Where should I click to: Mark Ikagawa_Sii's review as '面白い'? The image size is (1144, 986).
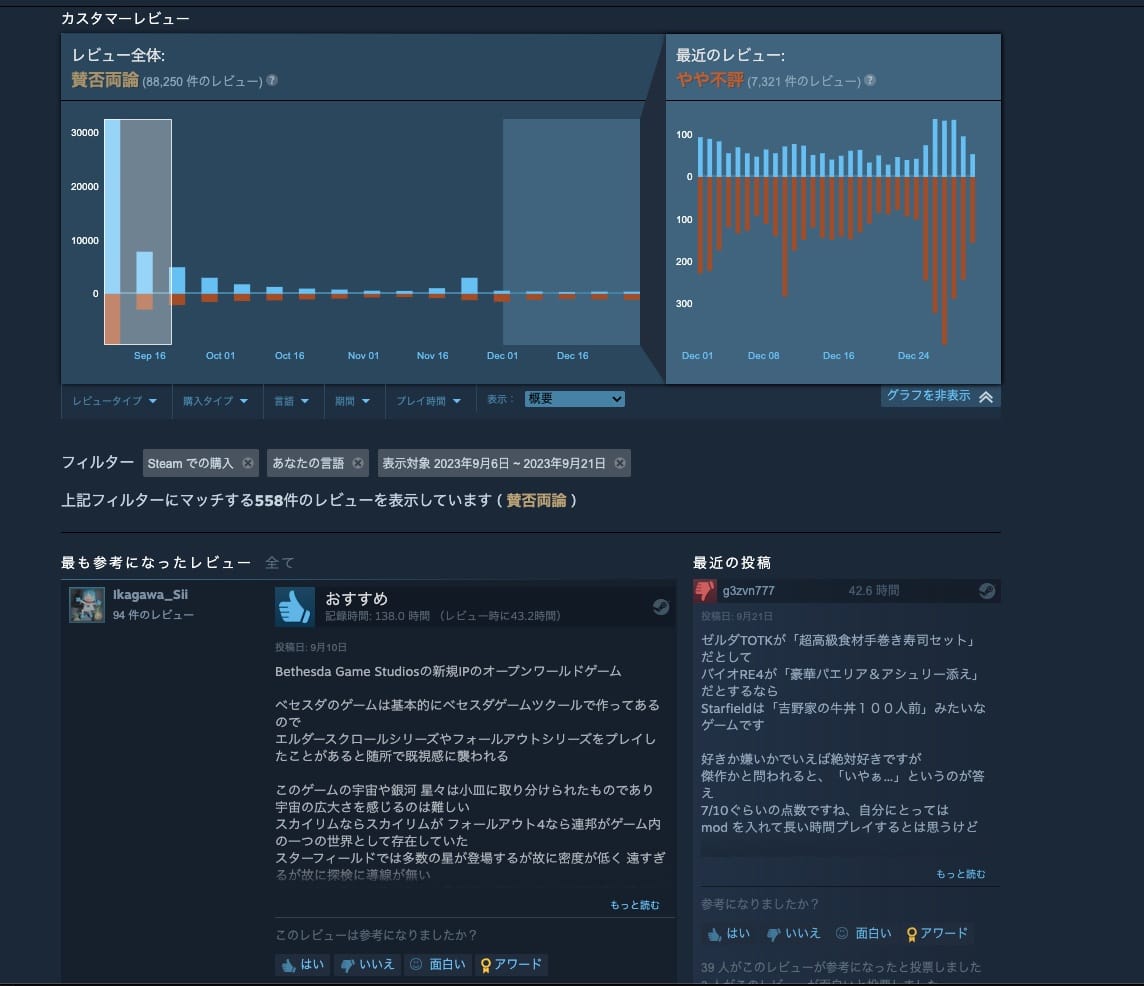[x=437, y=964]
